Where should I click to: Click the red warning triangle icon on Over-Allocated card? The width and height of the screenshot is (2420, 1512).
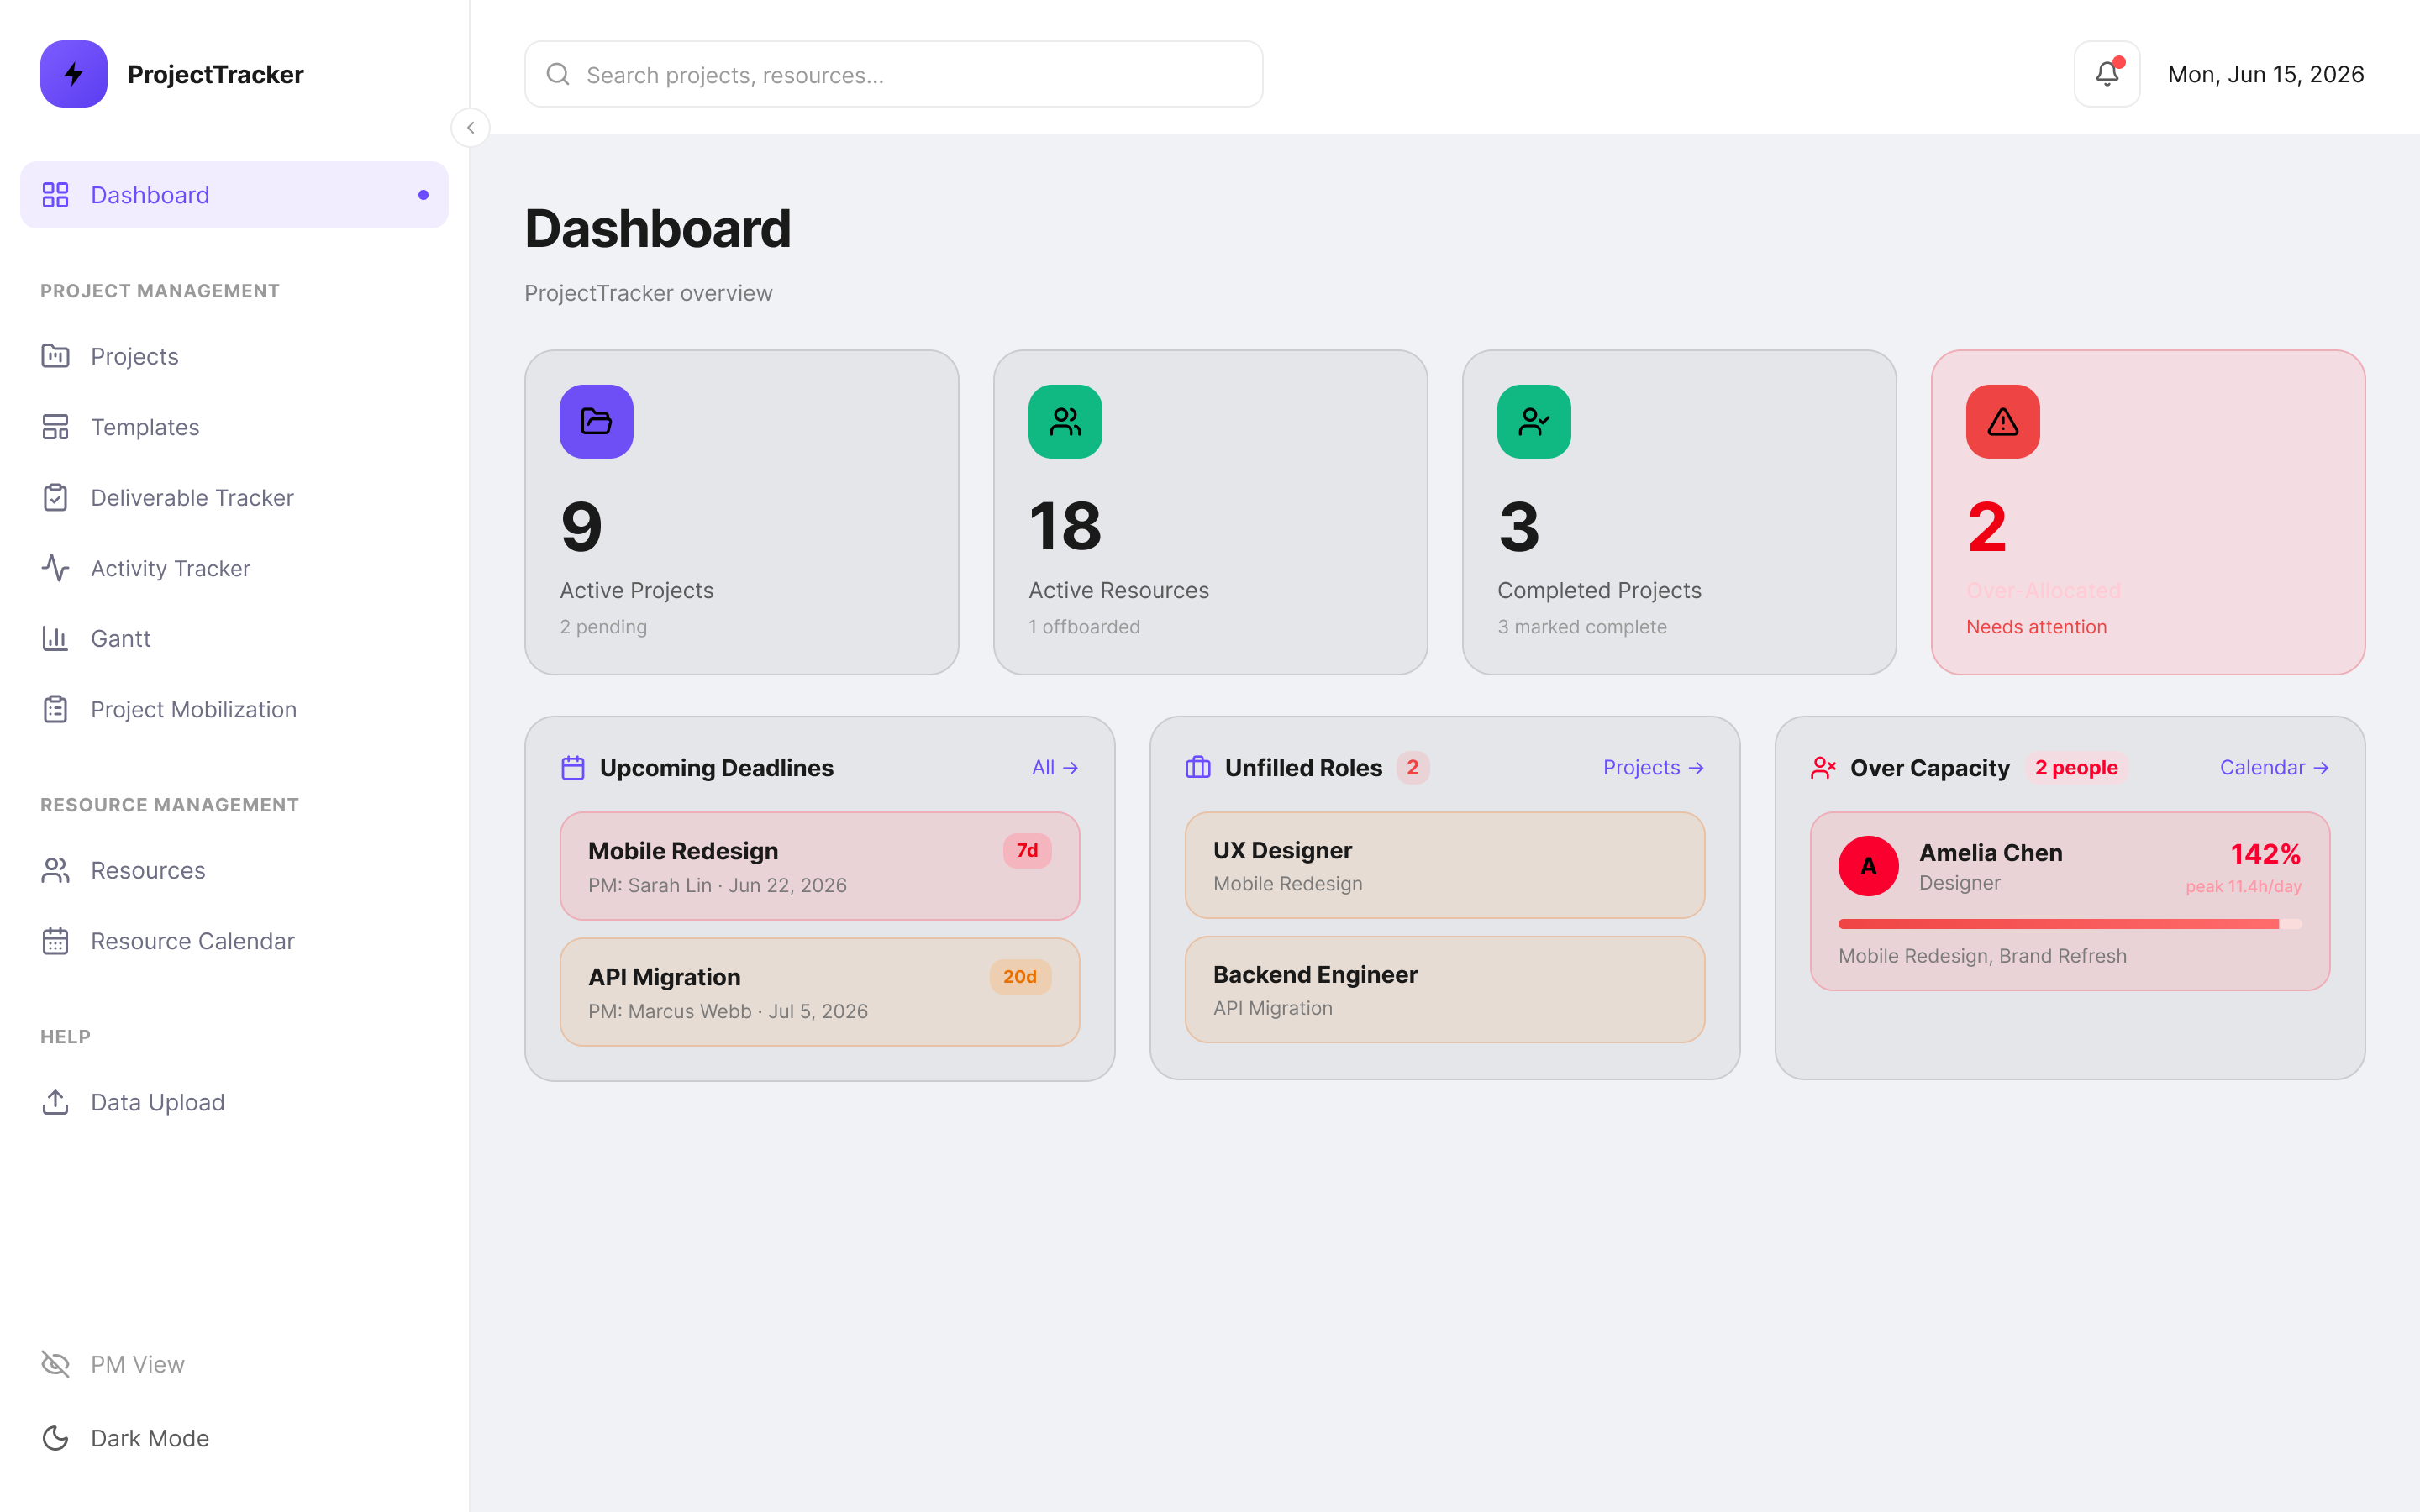tap(2003, 422)
